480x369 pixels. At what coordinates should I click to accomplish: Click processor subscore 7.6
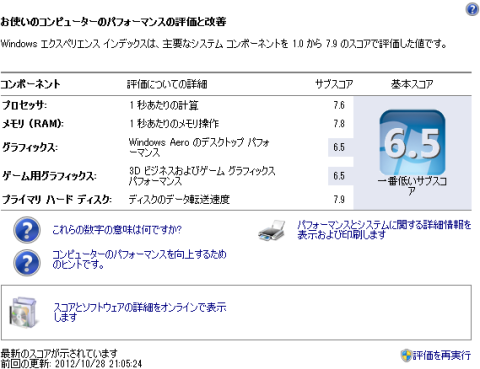pyautogui.click(x=339, y=105)
